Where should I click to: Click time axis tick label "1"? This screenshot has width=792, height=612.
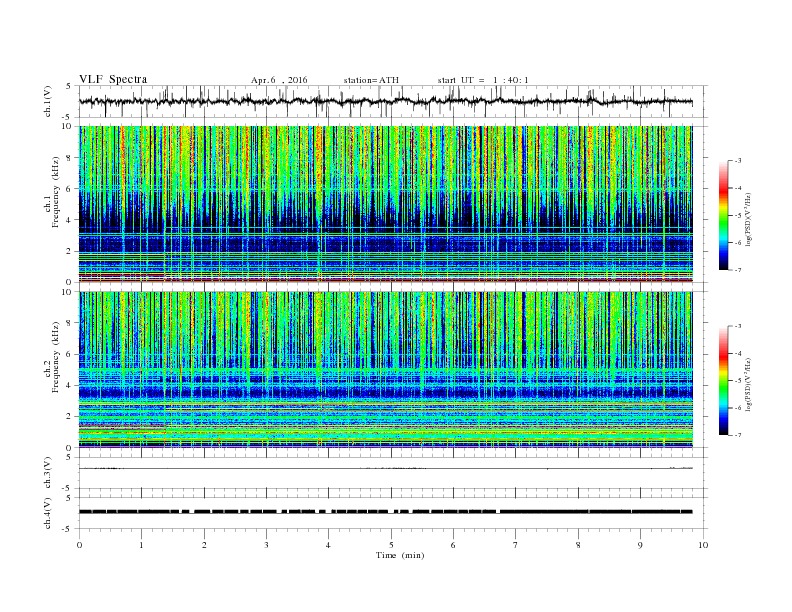(x=141, y=545)
